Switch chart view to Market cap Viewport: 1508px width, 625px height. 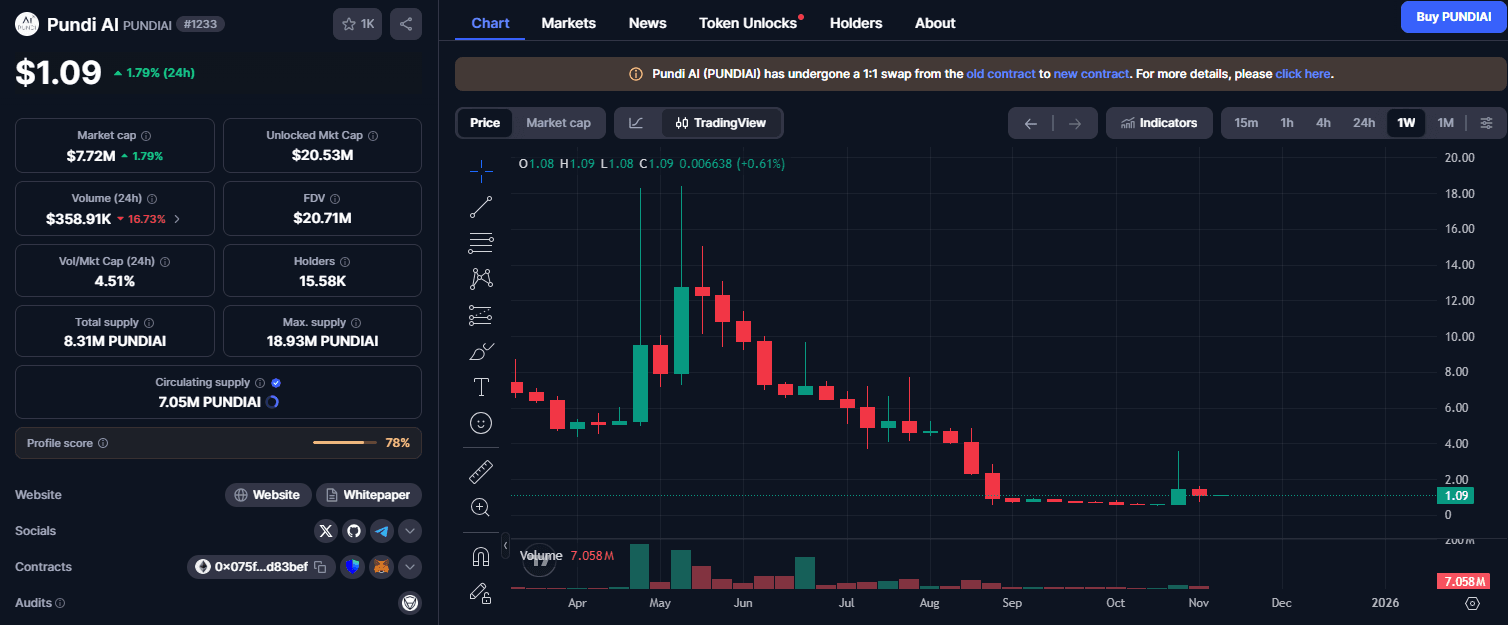click(x=558, y=122)
